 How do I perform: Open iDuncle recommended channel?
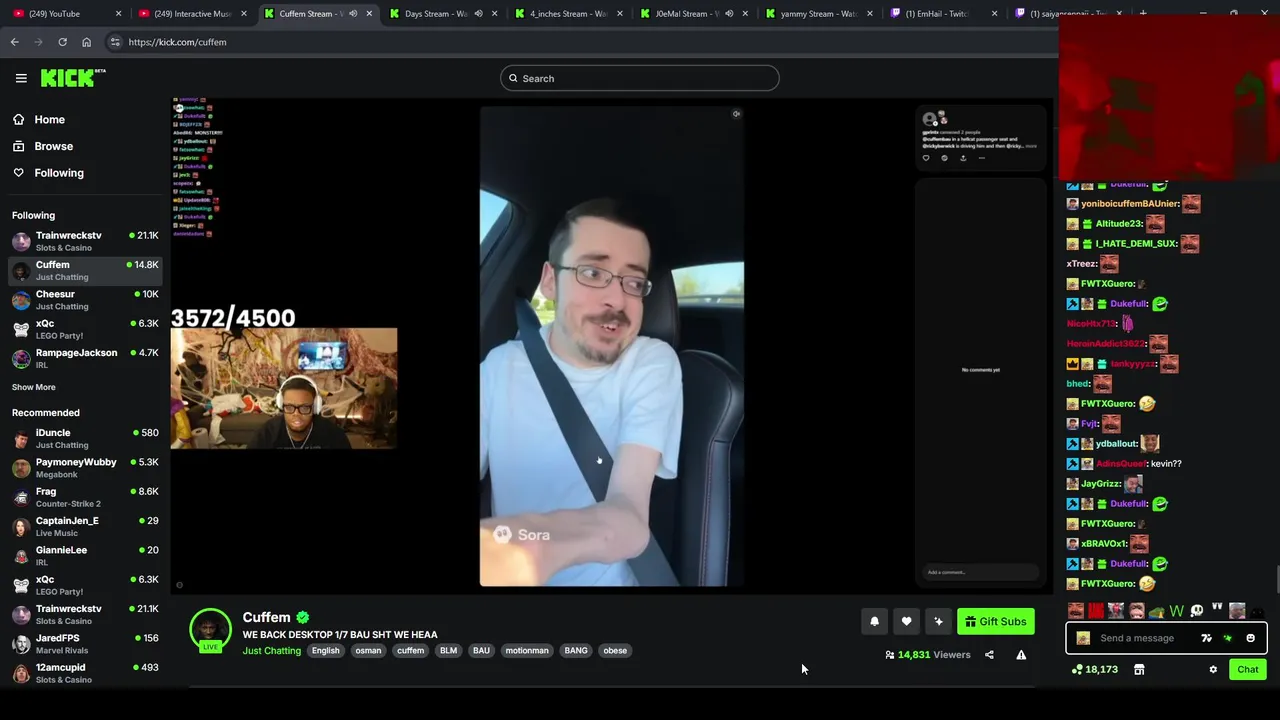pyautogui.click(x=84, y=438)
